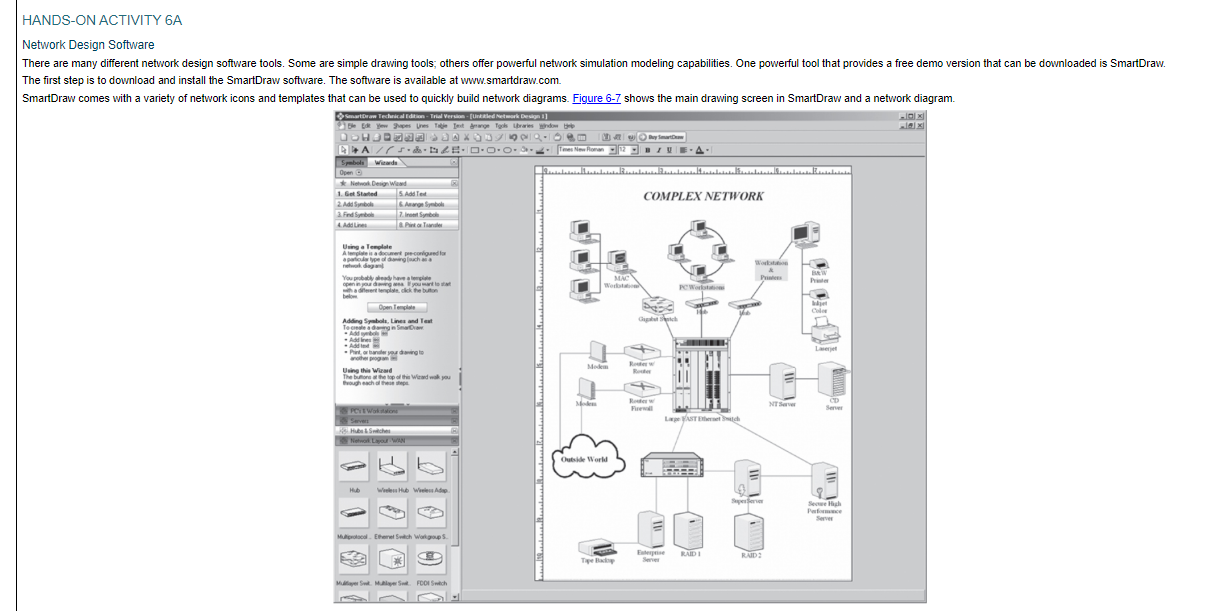1226x611 pixels.
Task: Switch to the Wizards tab
Action: click(385, 162)
